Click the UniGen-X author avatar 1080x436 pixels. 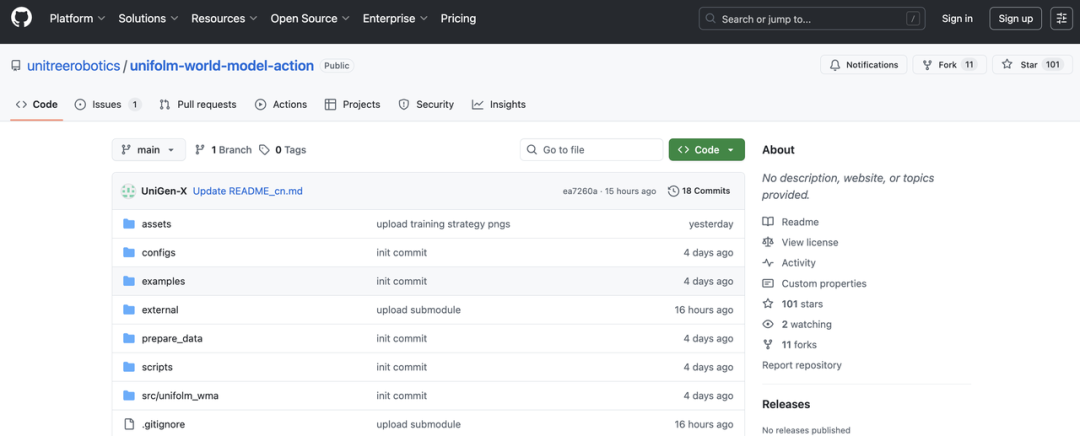(128, 191)
